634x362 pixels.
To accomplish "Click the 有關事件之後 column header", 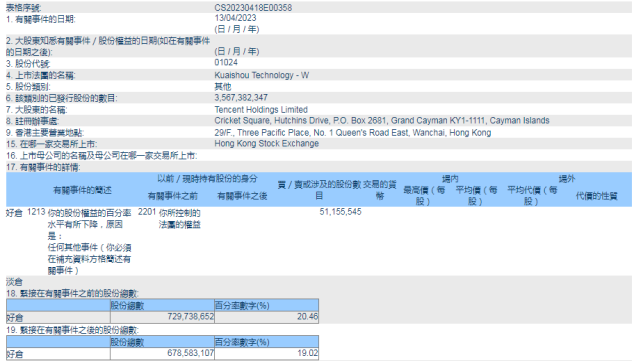I will point(242,196).
